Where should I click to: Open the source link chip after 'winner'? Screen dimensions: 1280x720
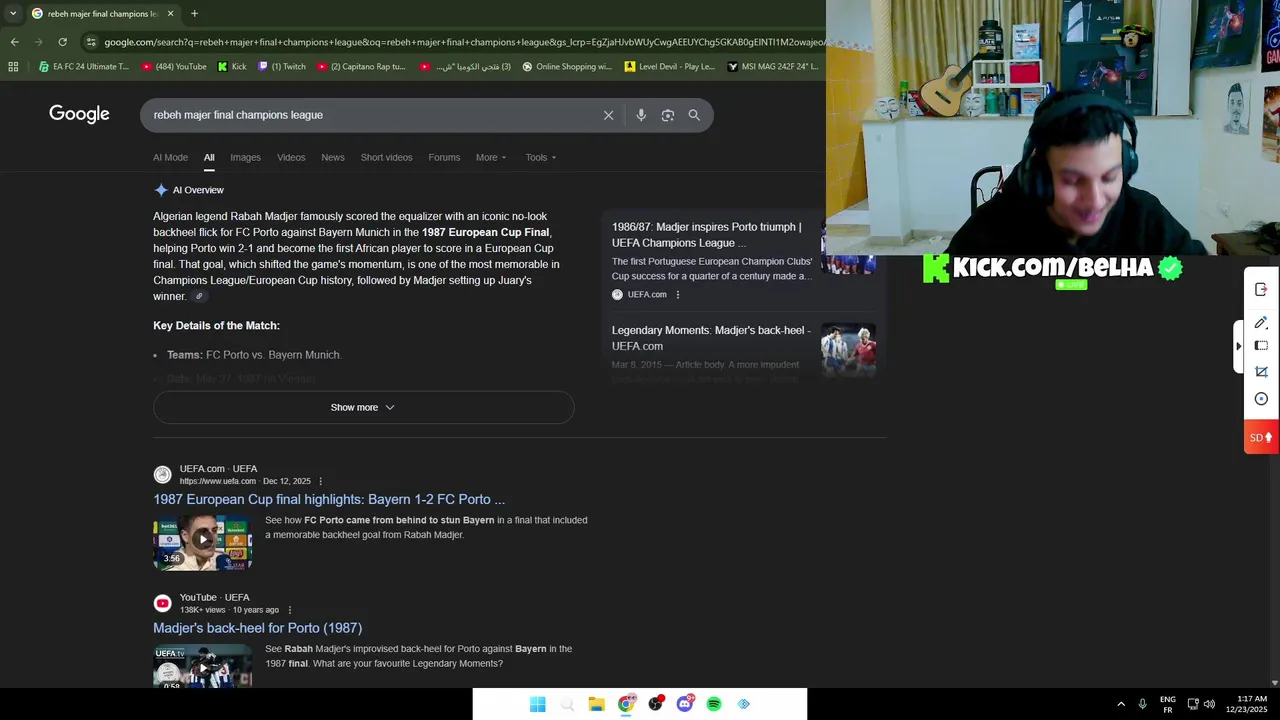point(199,296)
